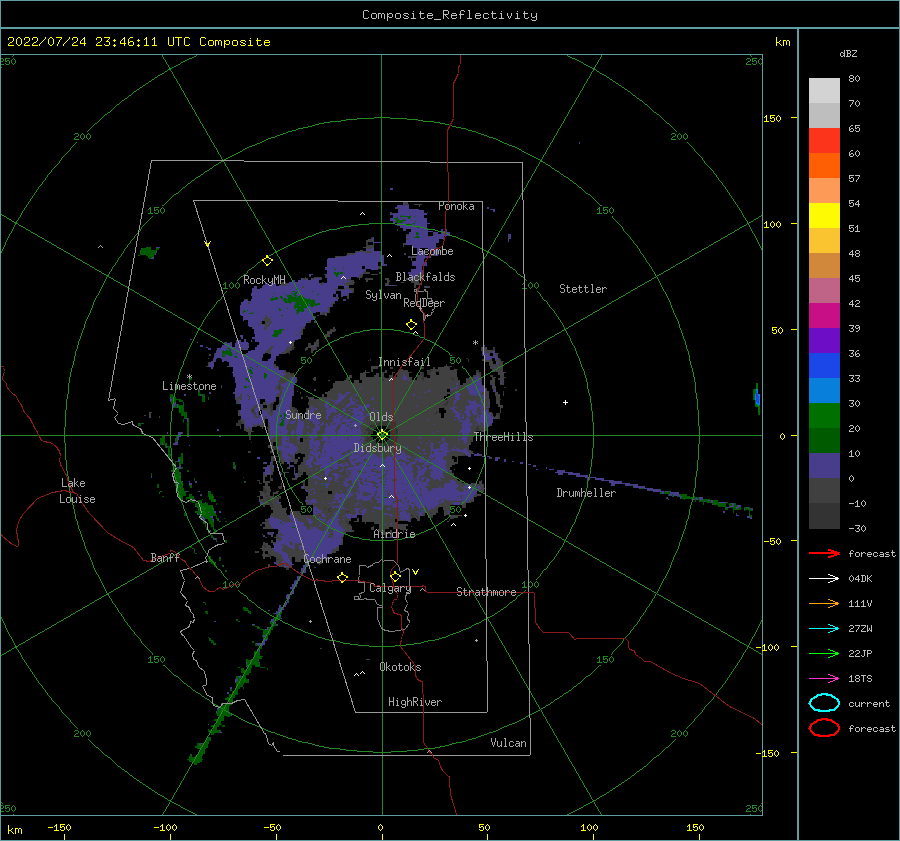
Task: Click the asterisk marker above Limestone
Action: point(189,377)
